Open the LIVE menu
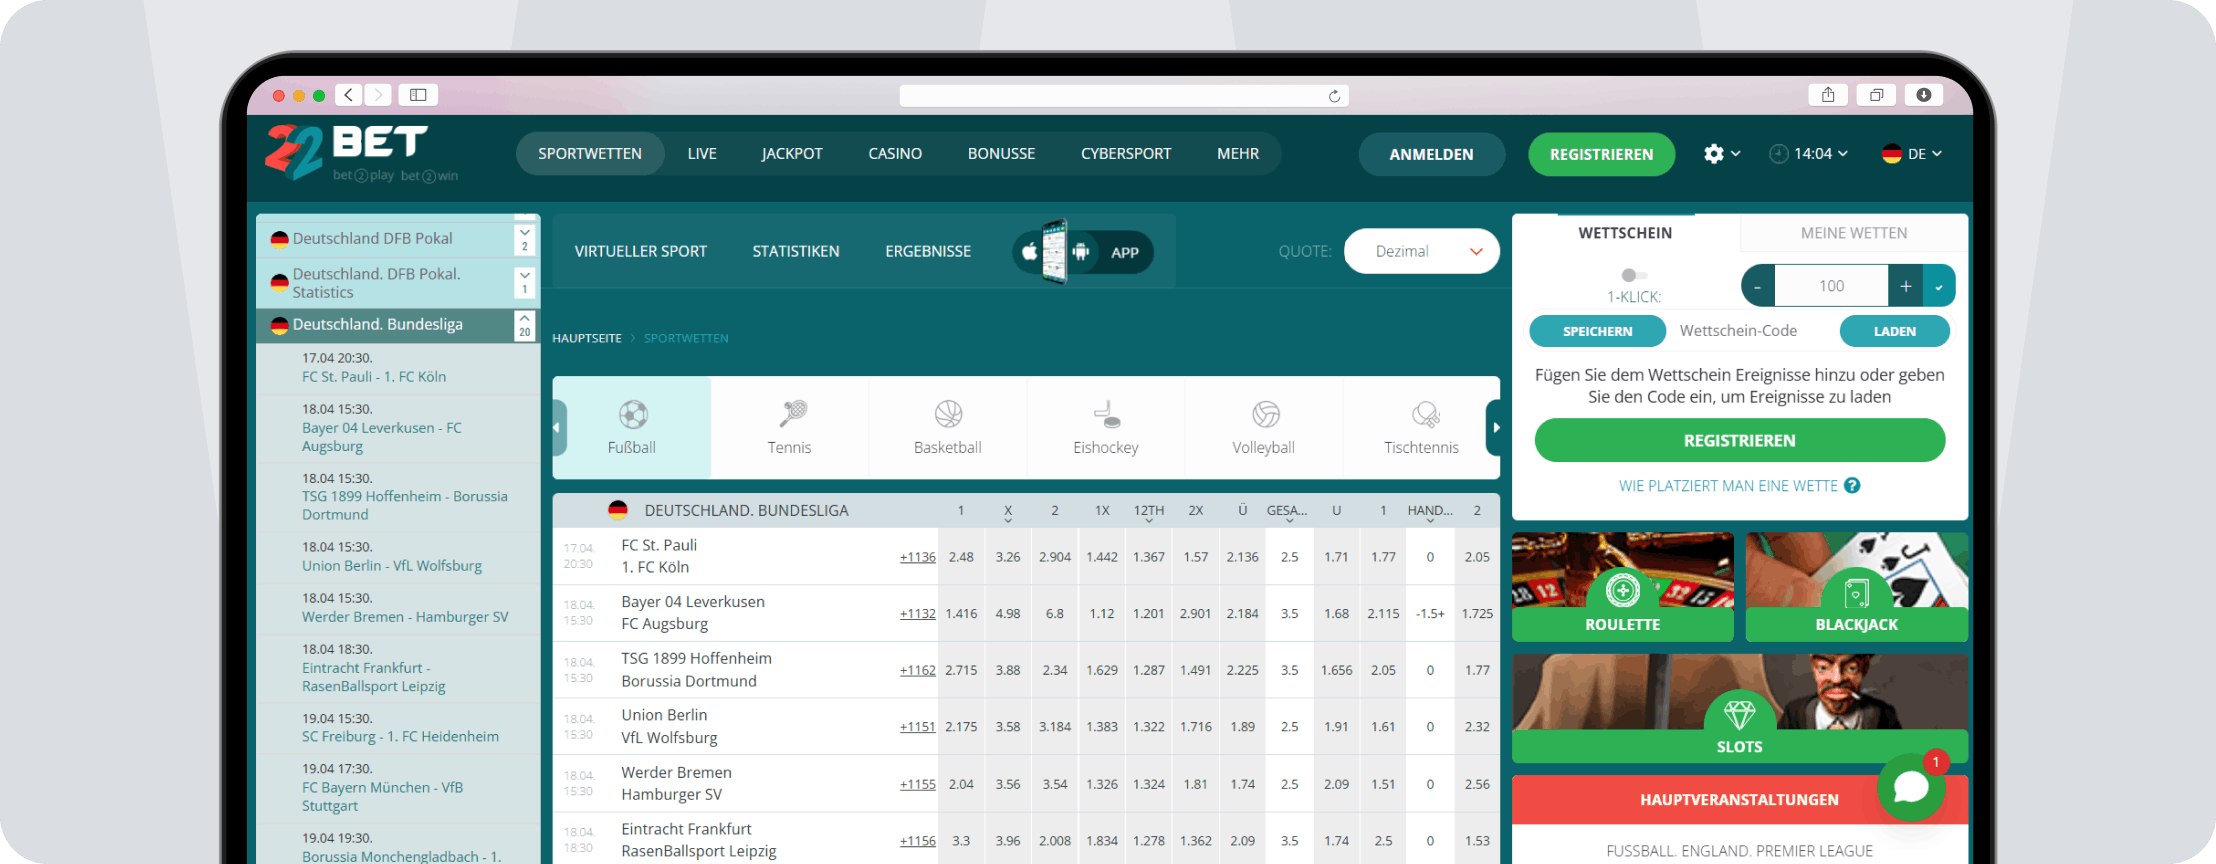The width and height of the screenshot is (2216, 864). click(x=702, y=154)
